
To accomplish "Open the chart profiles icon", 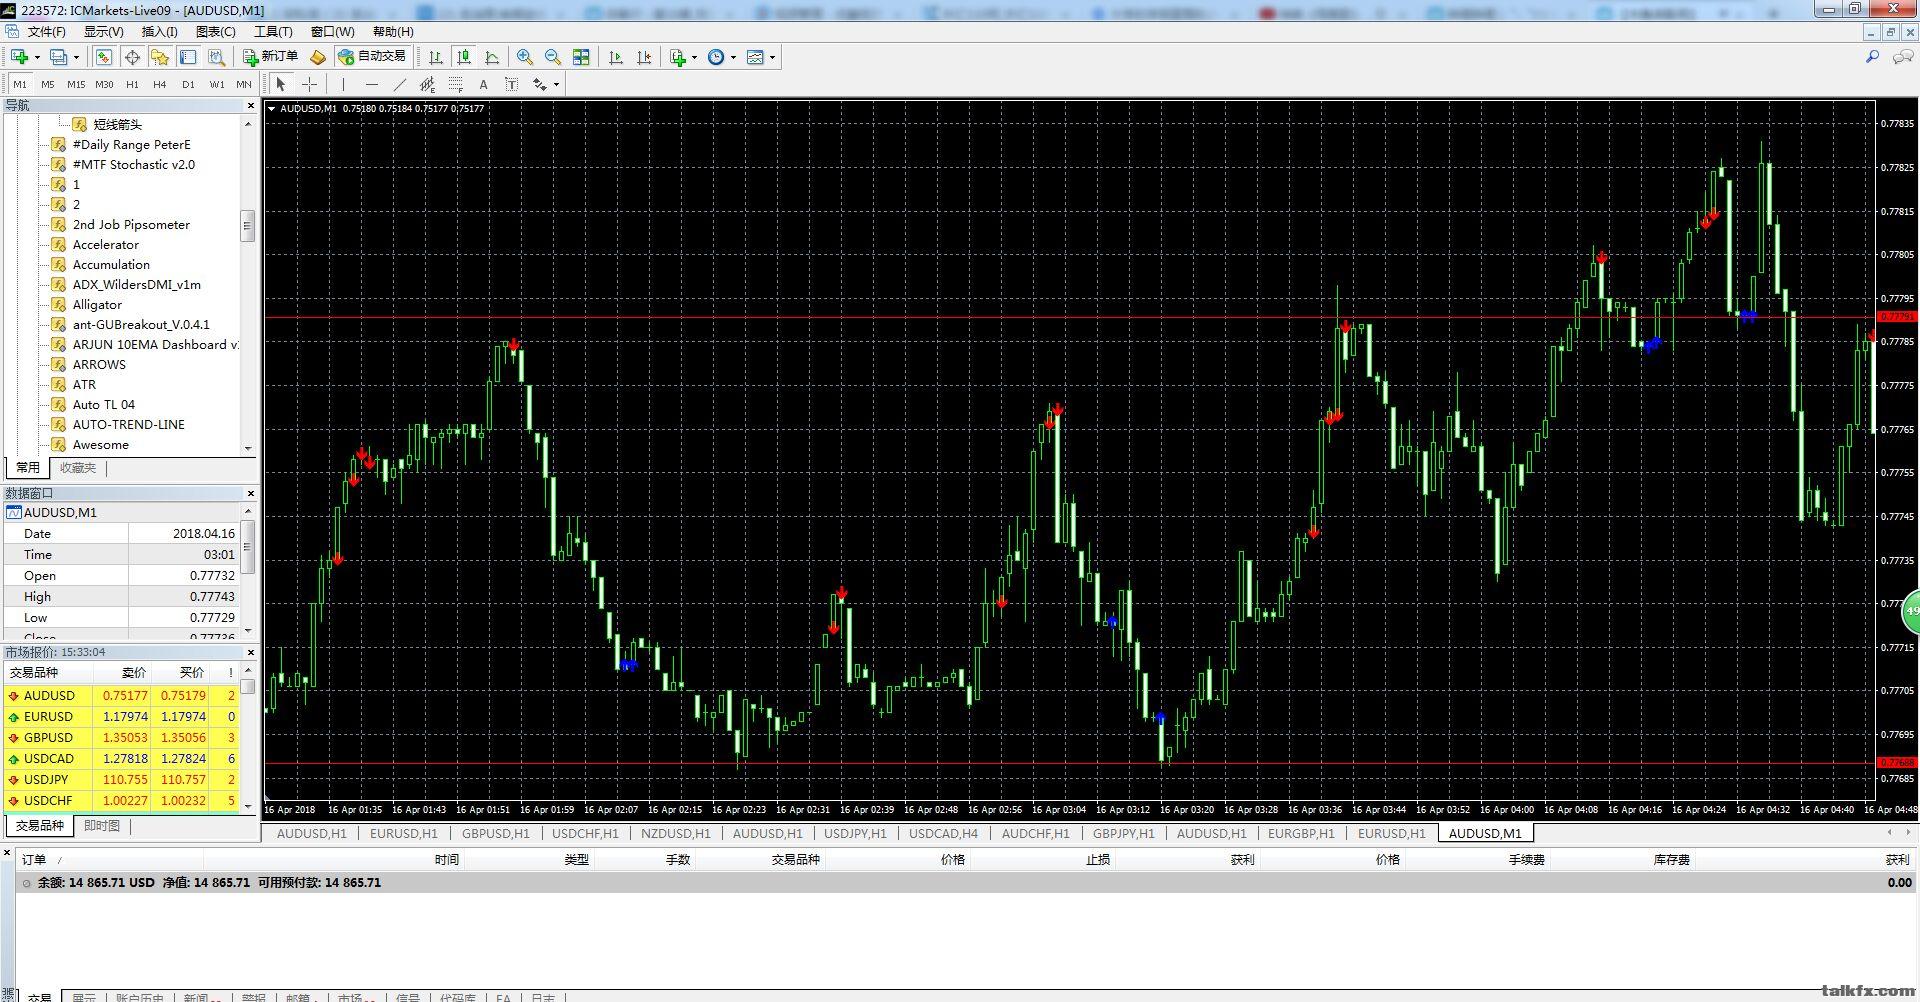I will point(59,57).
